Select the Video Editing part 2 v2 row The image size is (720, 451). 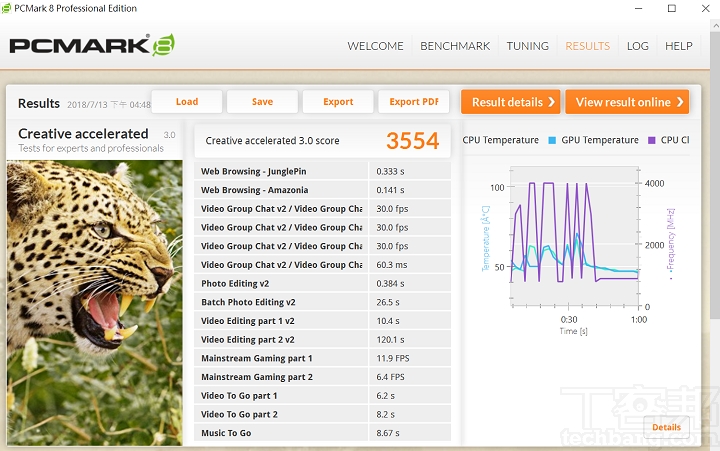point(322,339)
